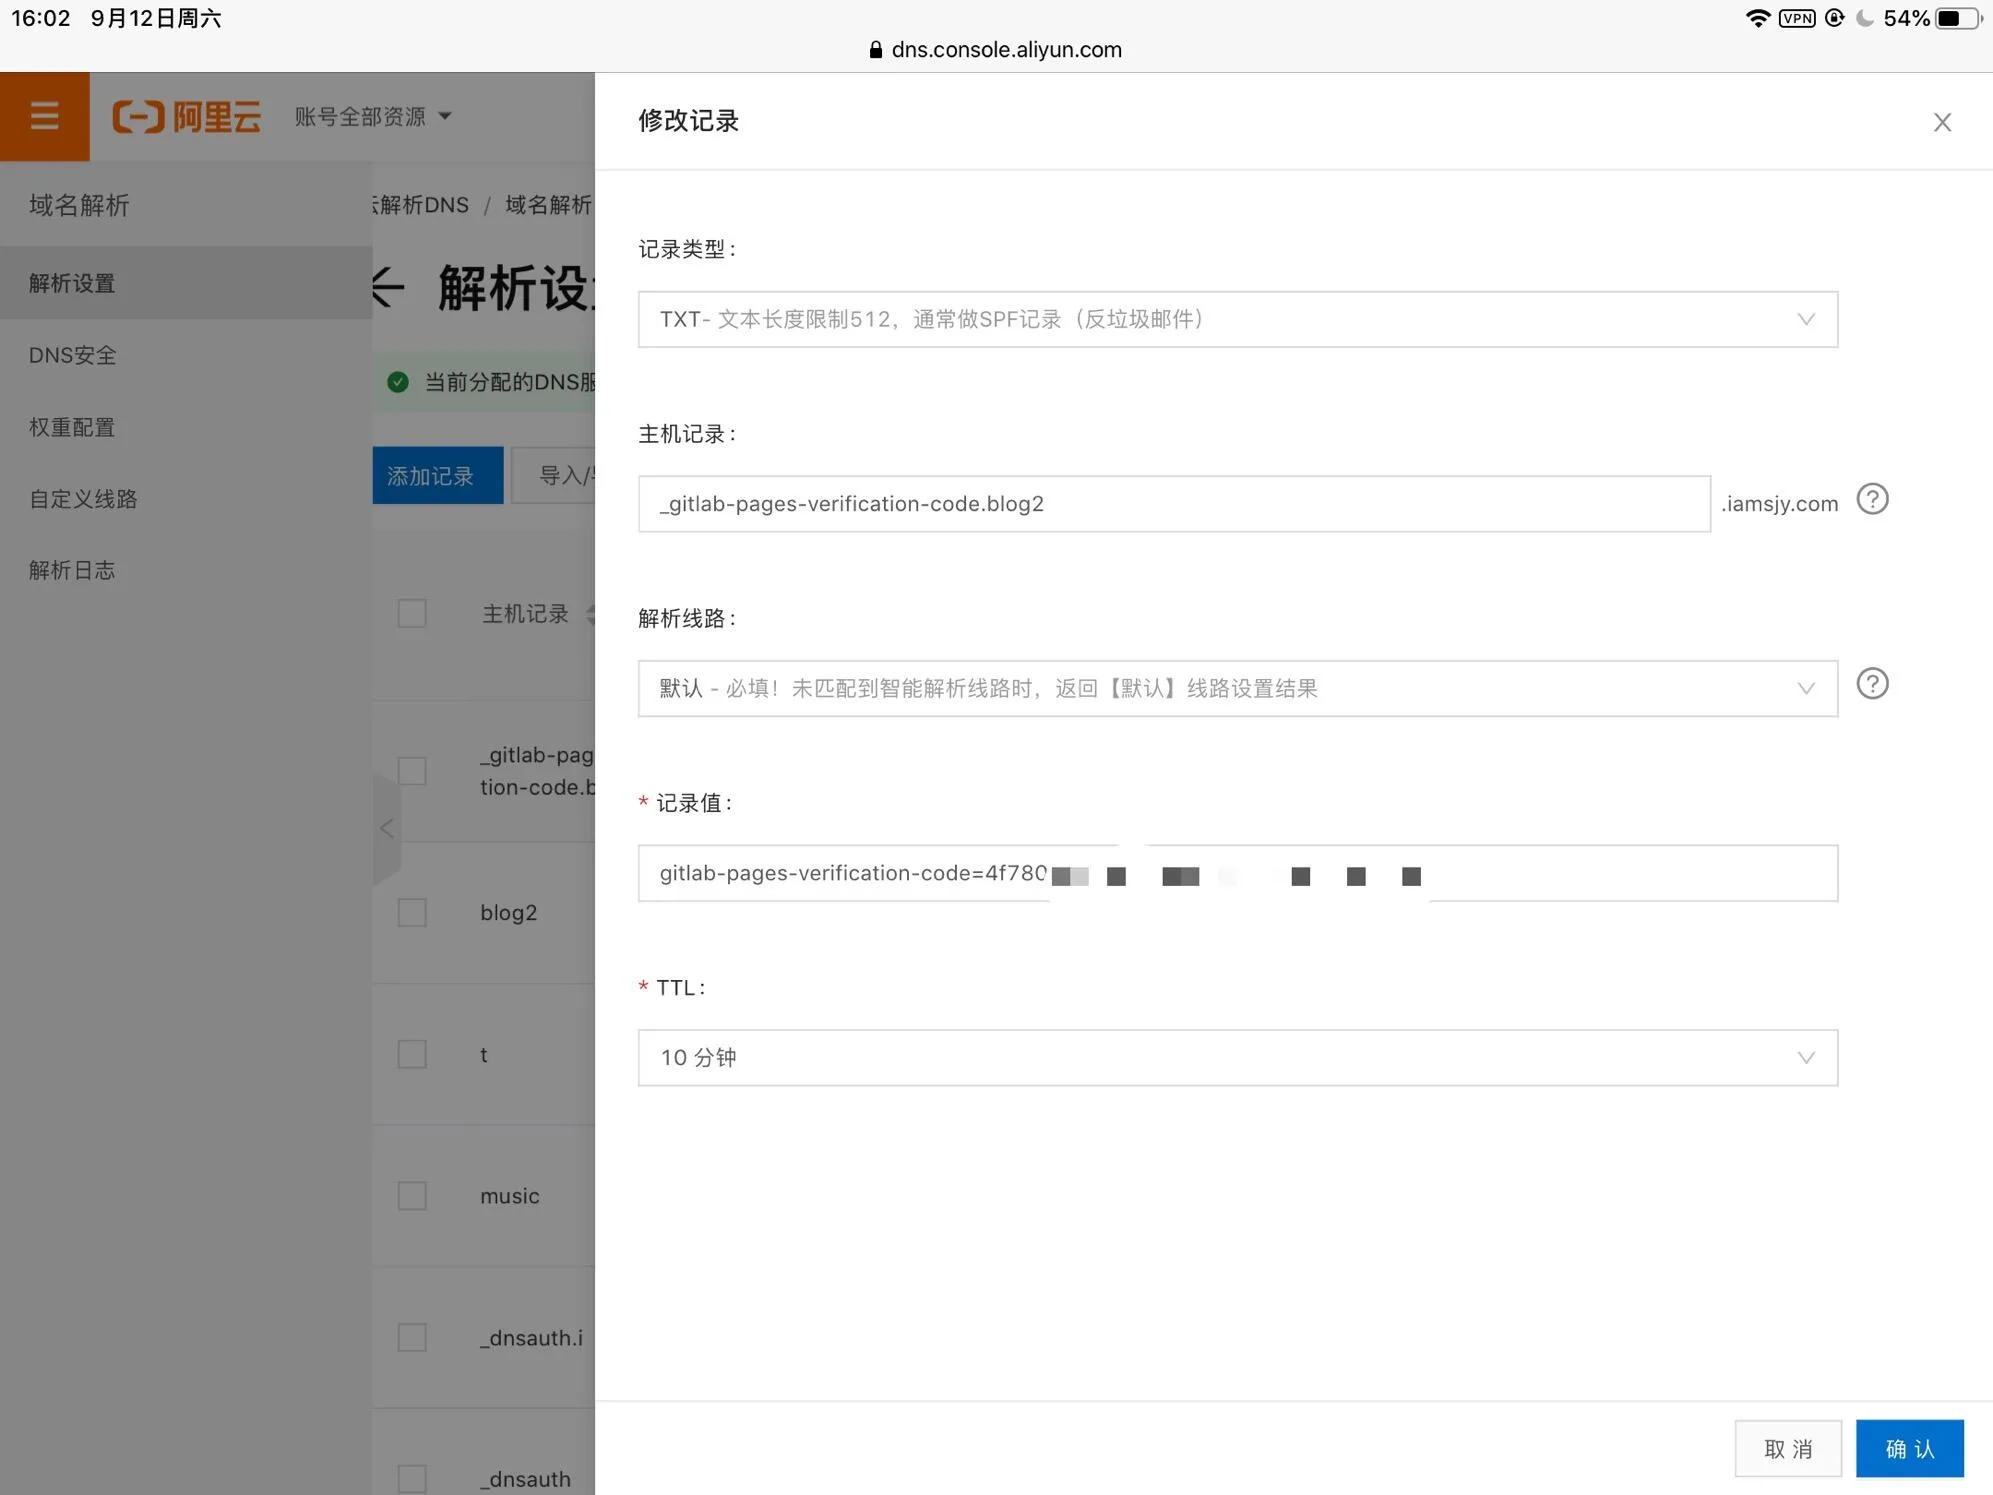
Task: Click the blog2 host record text
Action: coord(508,912)
